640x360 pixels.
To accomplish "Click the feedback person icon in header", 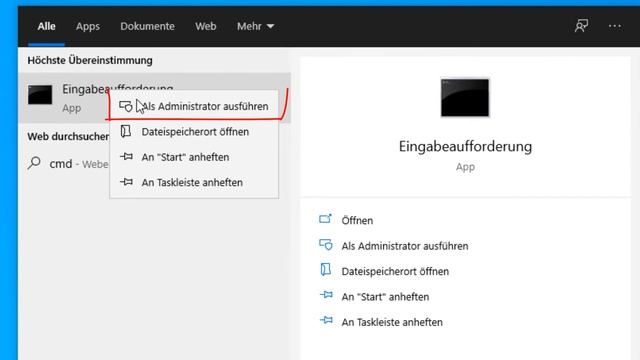I will pos(581,26).
